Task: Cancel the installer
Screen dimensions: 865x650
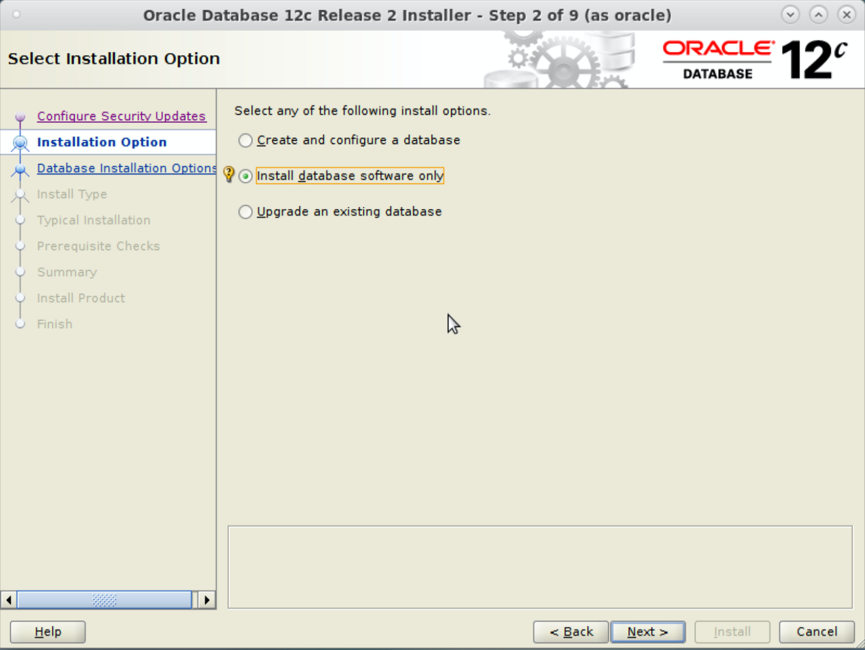Action: [816, 632]
